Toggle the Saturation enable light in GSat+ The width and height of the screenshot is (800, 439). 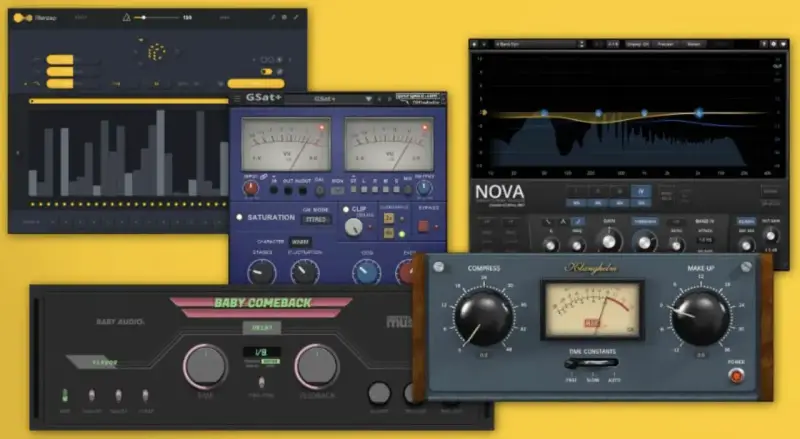point(239,217)
